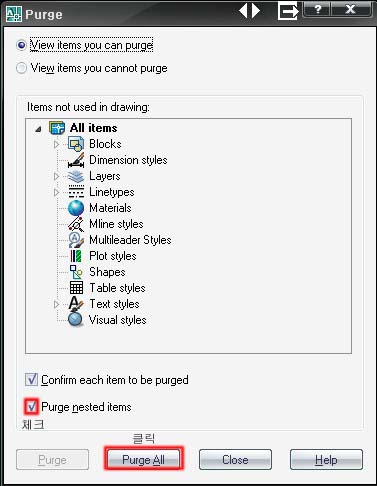Screen dimensions: 377x486
Task: Select the Visual styles icon
Action: pos(76,319)
